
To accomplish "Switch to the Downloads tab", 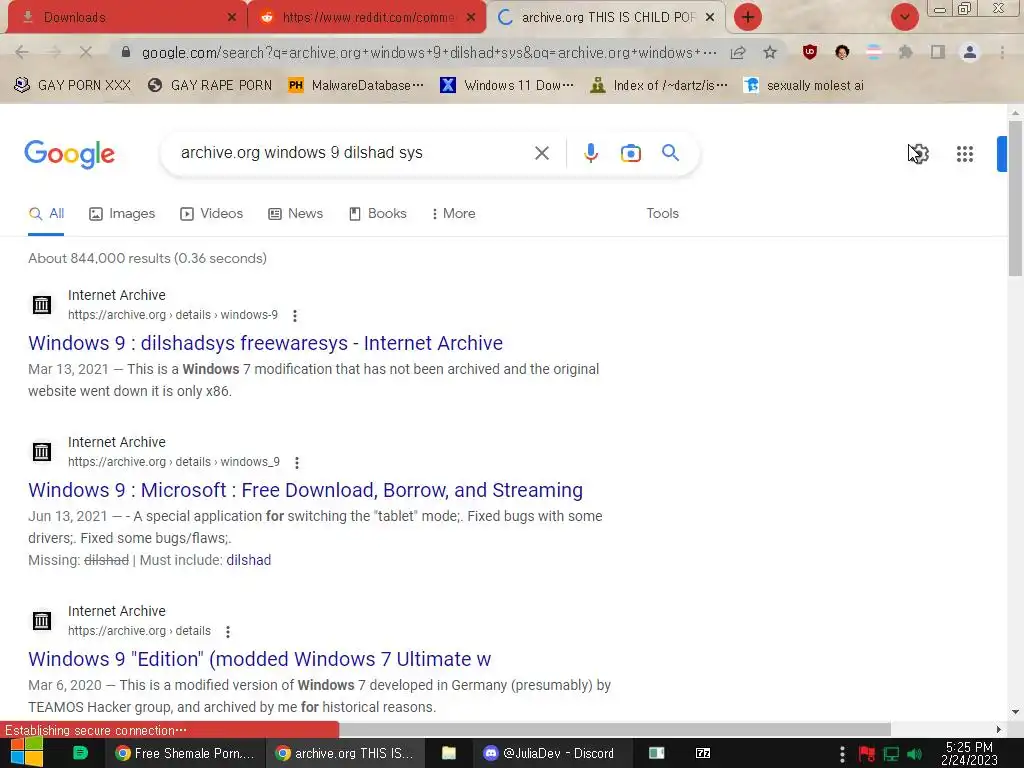I will pos(124,17).
